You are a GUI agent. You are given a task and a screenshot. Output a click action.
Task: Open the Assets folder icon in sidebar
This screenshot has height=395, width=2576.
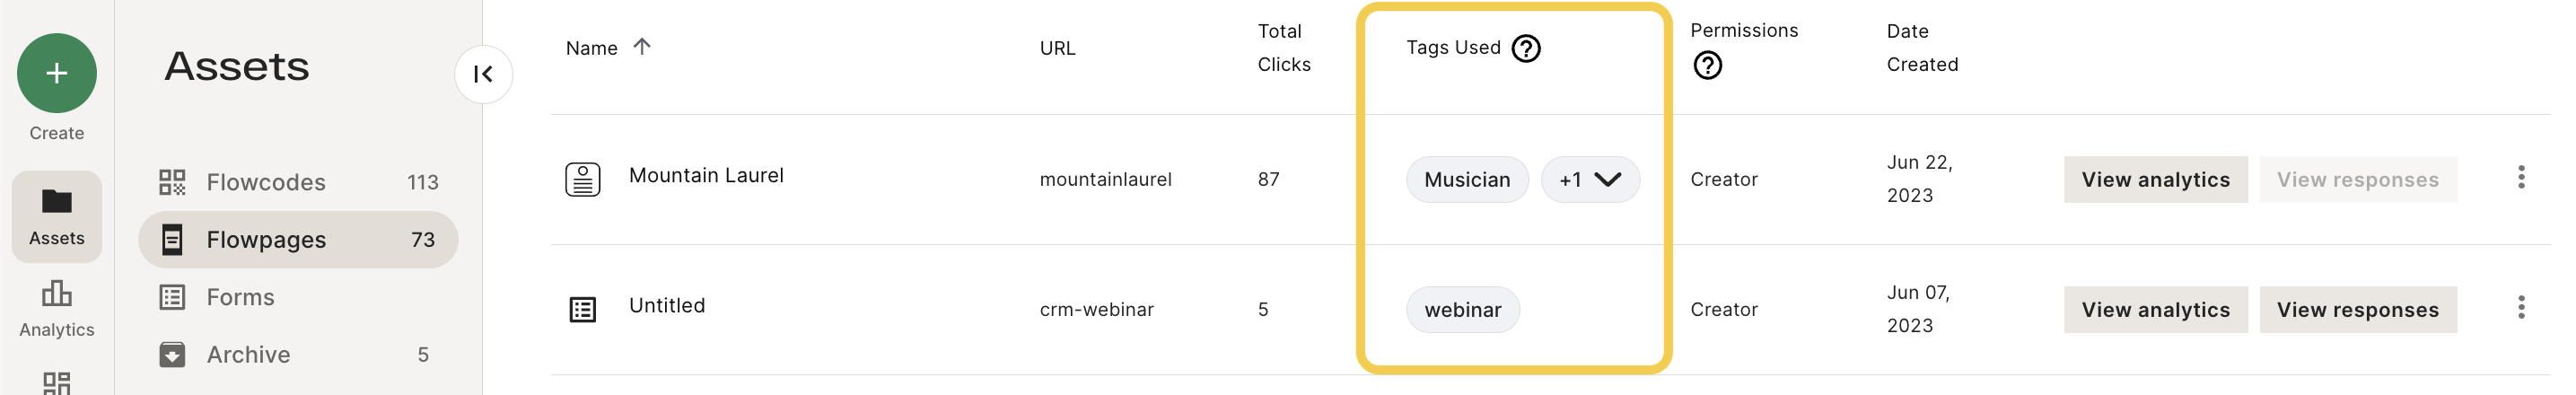tap(57, 202)
